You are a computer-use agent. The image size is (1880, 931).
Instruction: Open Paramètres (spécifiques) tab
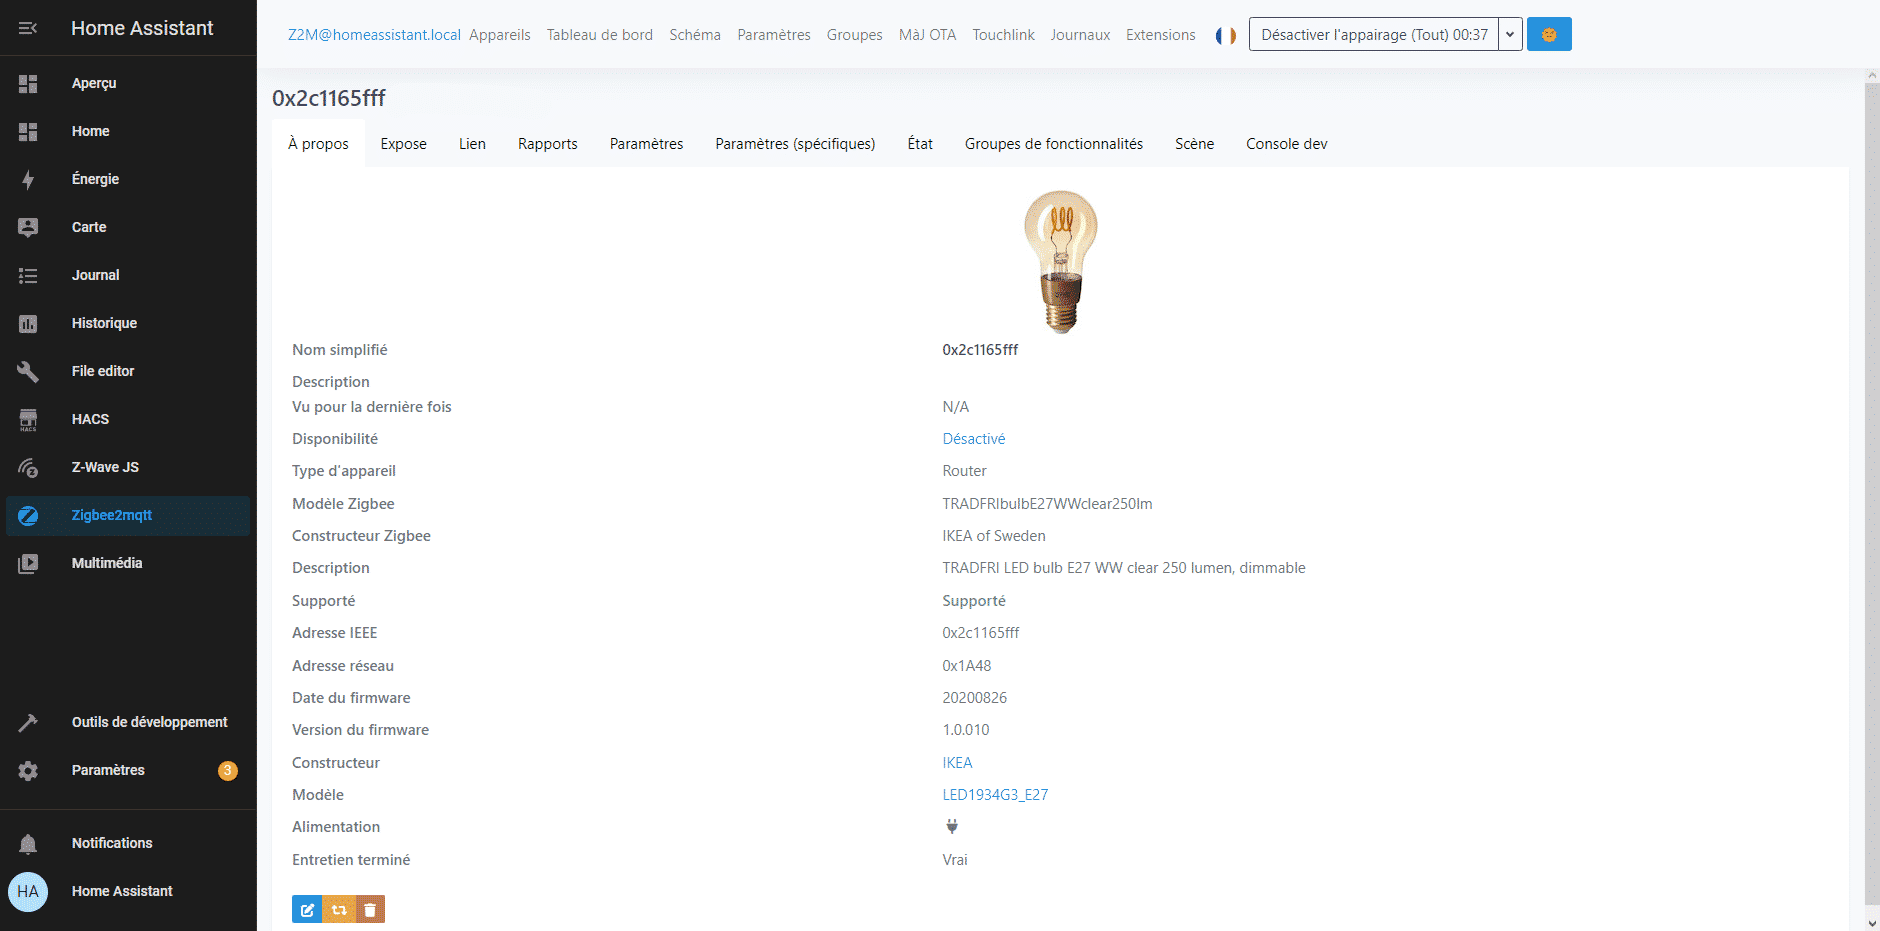pos(795,144)
